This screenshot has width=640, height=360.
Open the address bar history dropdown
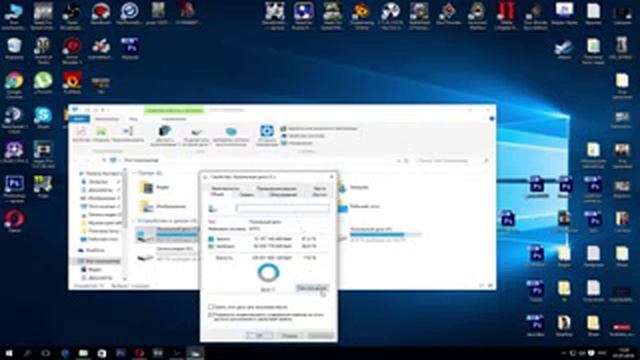[399, 160]
